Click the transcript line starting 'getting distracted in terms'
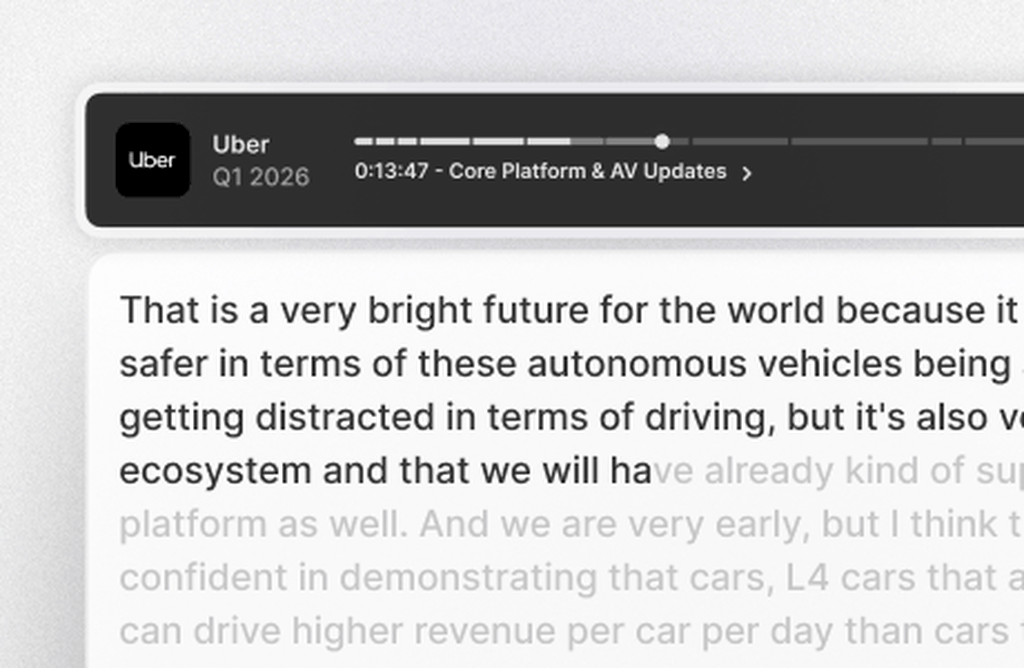Image resolution: width=1024 pixels, height=668 pixels. (571, 417)
